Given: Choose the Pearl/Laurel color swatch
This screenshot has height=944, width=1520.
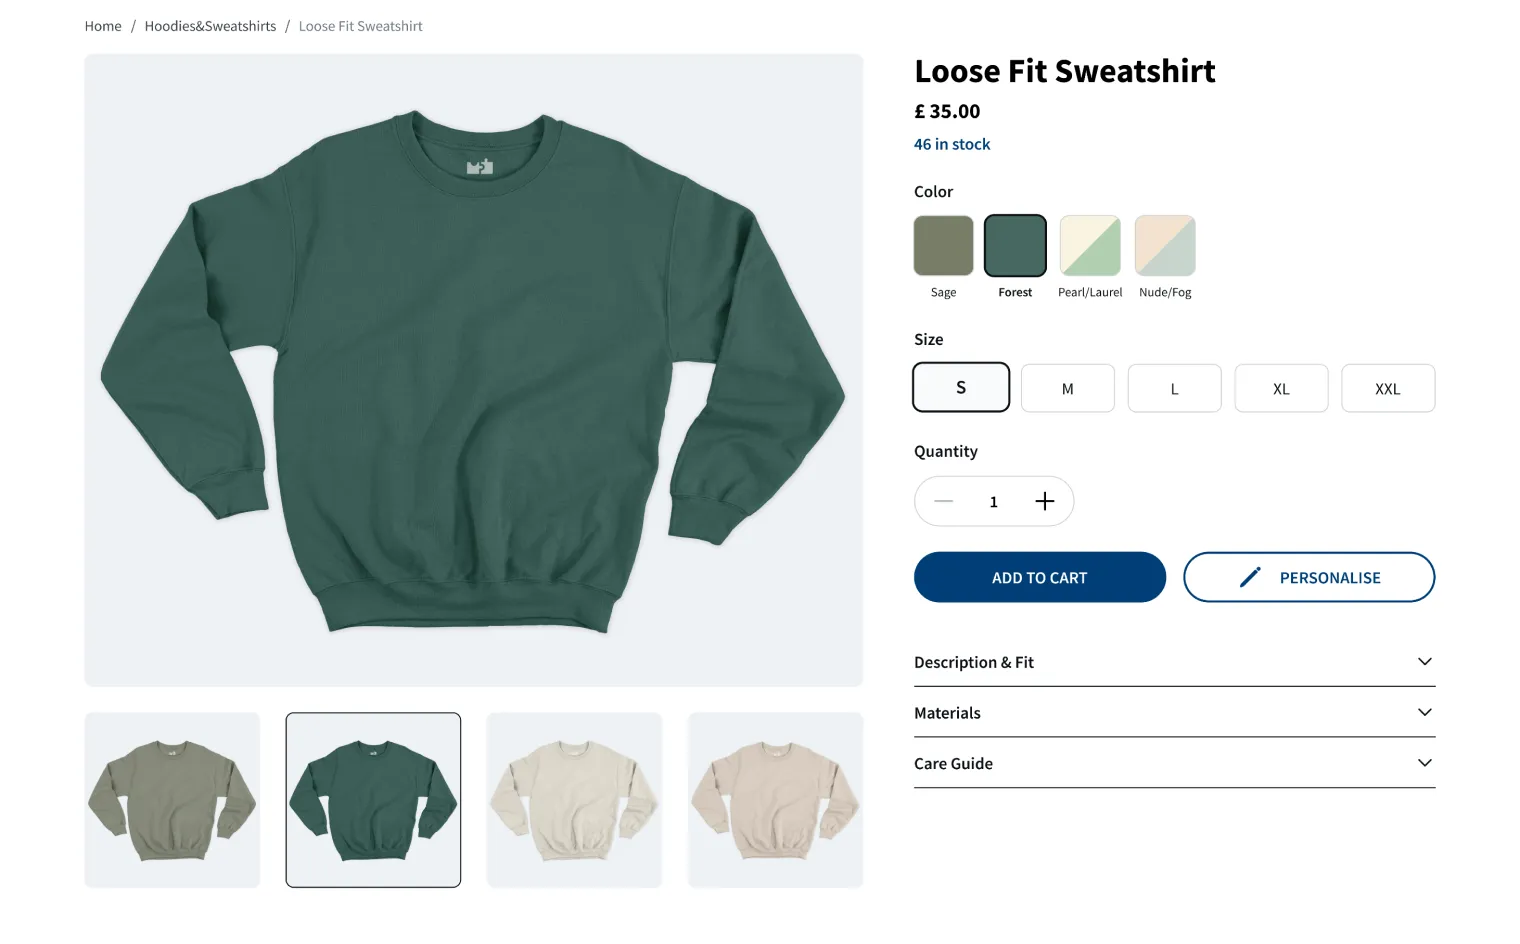Looking at the screenshot, I should point(1090,246).
